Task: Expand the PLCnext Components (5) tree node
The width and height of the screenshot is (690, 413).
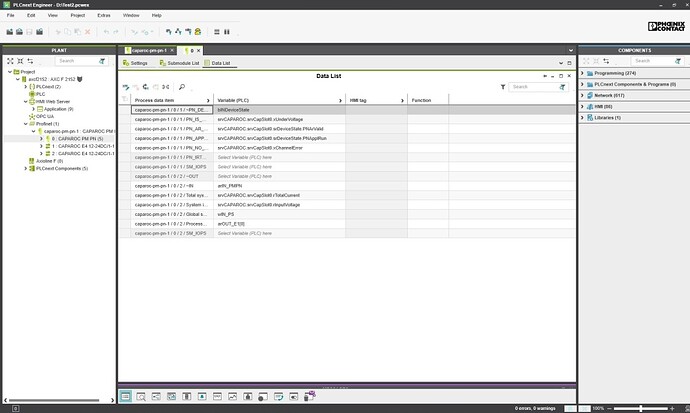Action: pyautogui.click(x=26, y=168)
